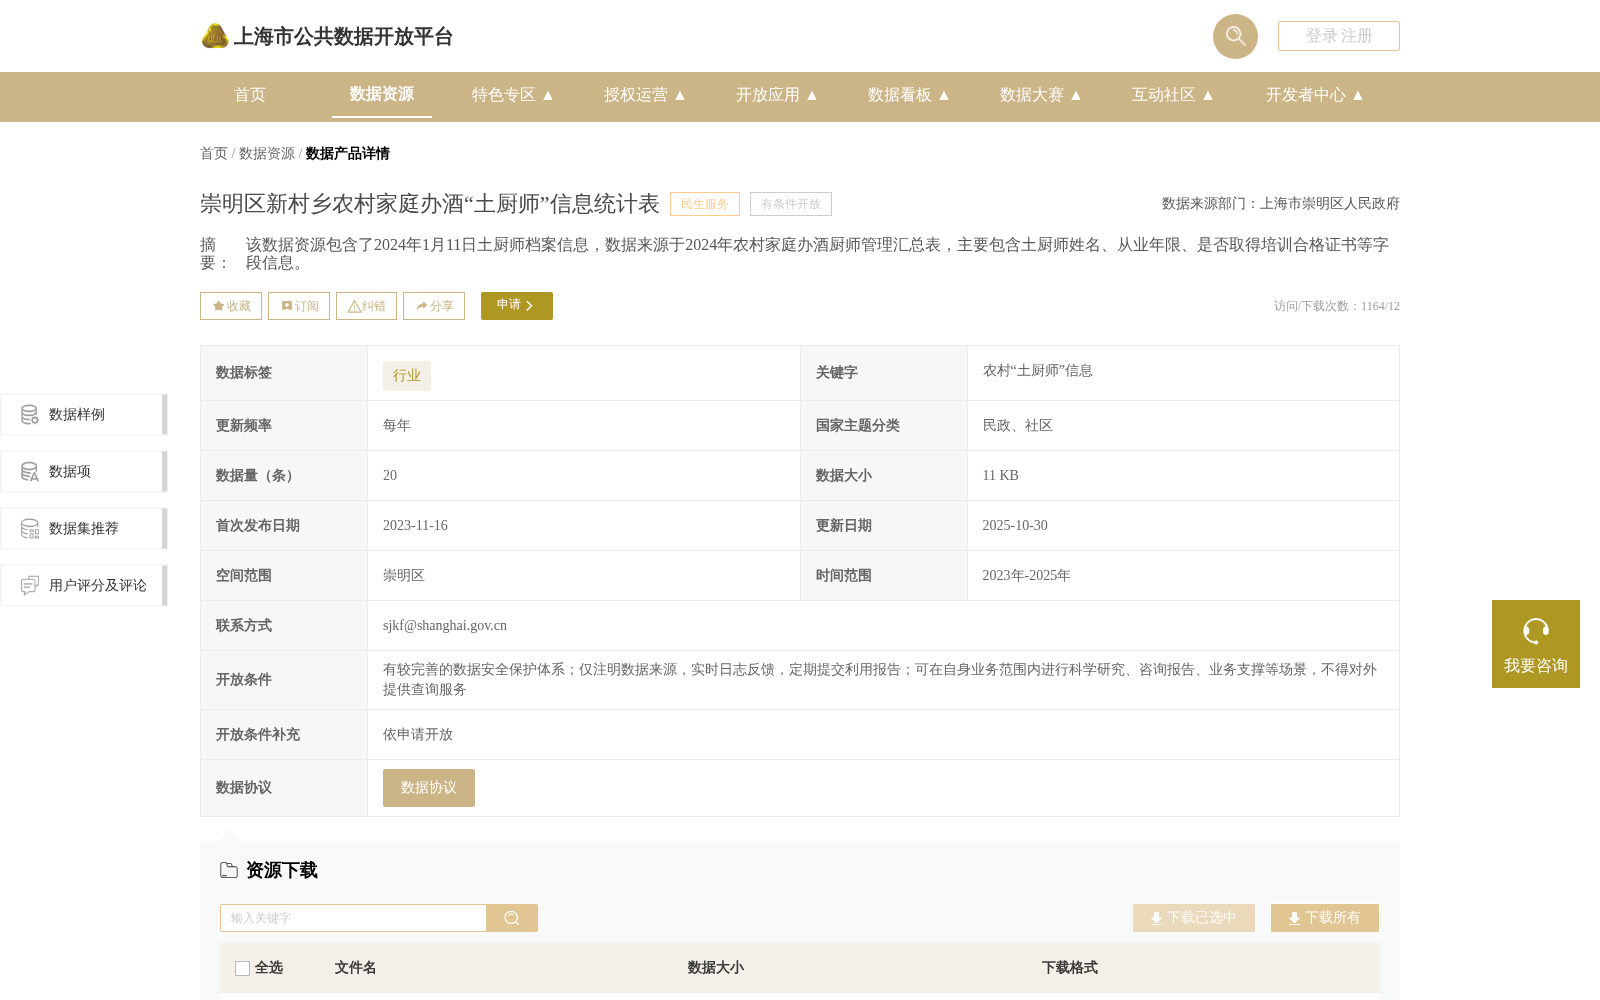1600x1000 pixels.
Task: Click the 2025-10-30 update date value
Action: (x=1015, y=526)
